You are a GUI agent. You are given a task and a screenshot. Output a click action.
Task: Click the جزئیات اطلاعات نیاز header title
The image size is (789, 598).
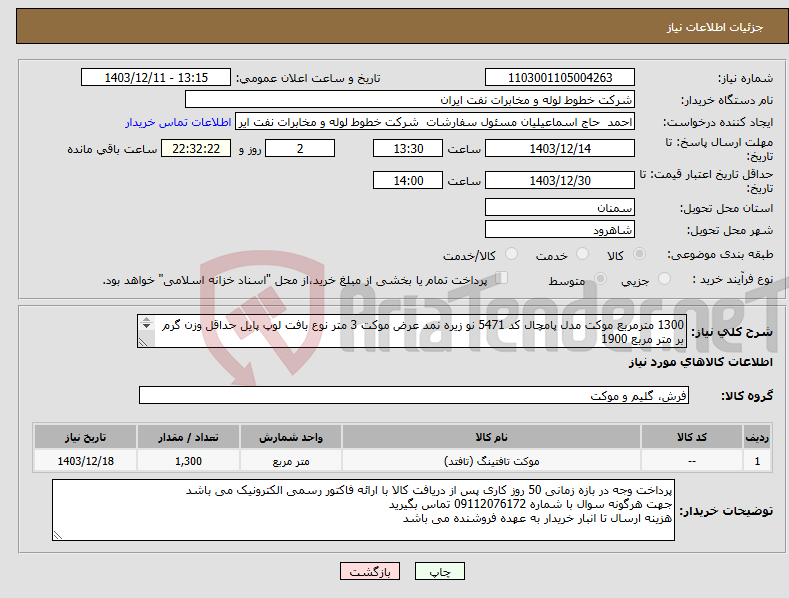(715, 27)
